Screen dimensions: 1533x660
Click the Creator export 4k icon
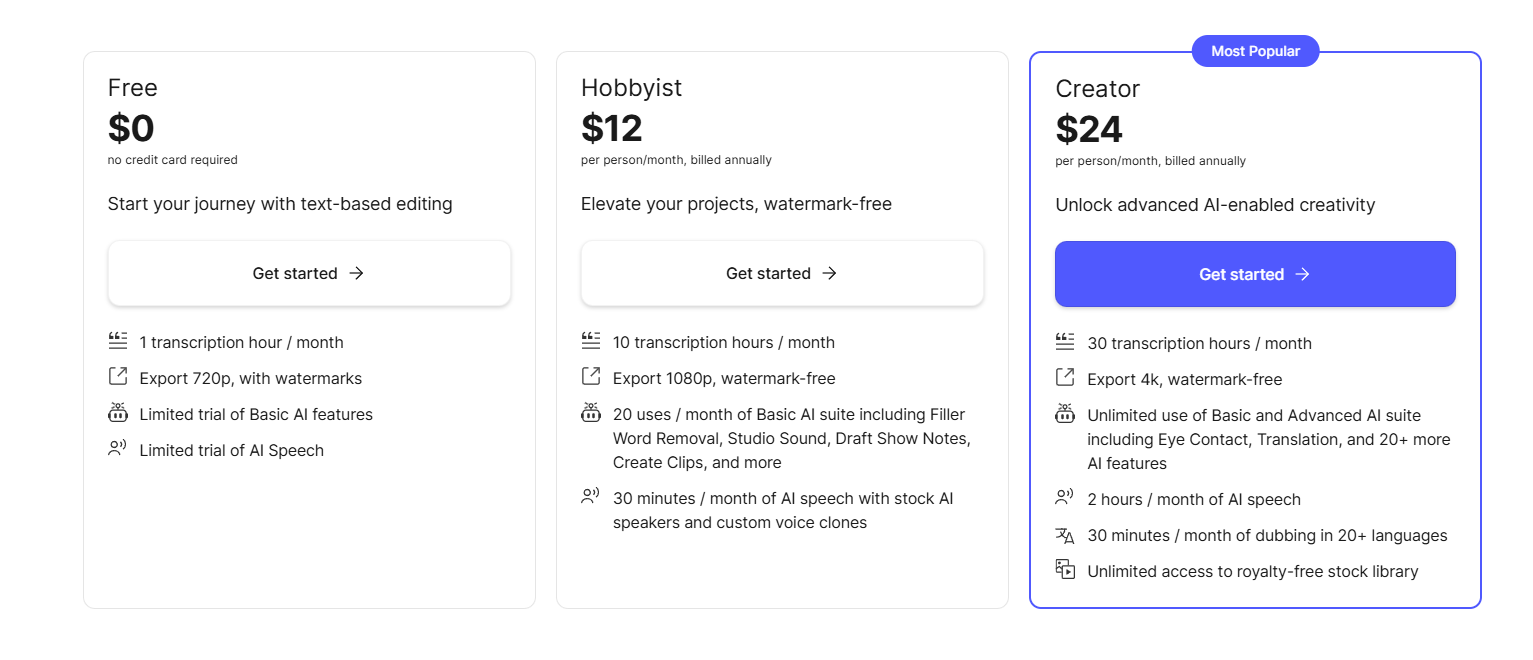(x=1065, y=378)
